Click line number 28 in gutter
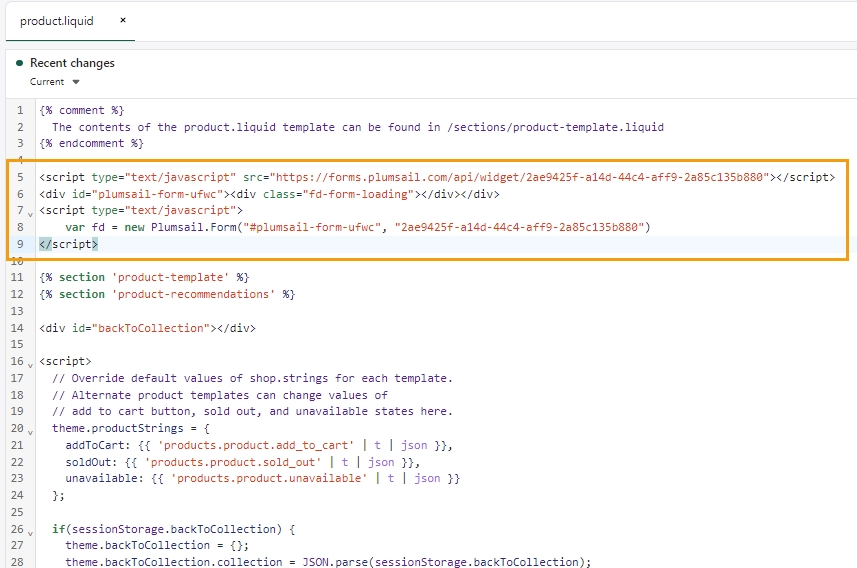 [17, 562]
